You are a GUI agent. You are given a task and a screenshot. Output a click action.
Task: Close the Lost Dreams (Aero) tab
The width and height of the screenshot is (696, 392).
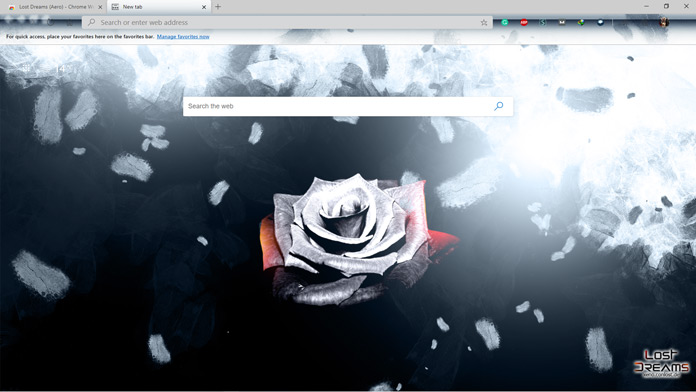click(100, 7)
